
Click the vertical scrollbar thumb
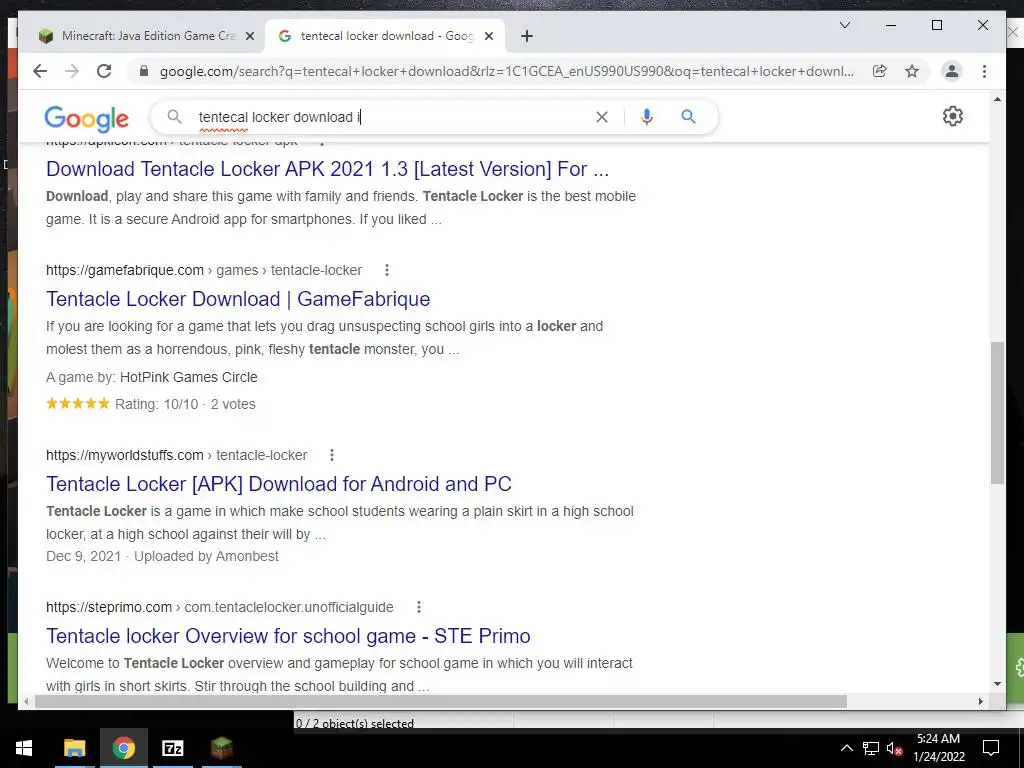997,413
